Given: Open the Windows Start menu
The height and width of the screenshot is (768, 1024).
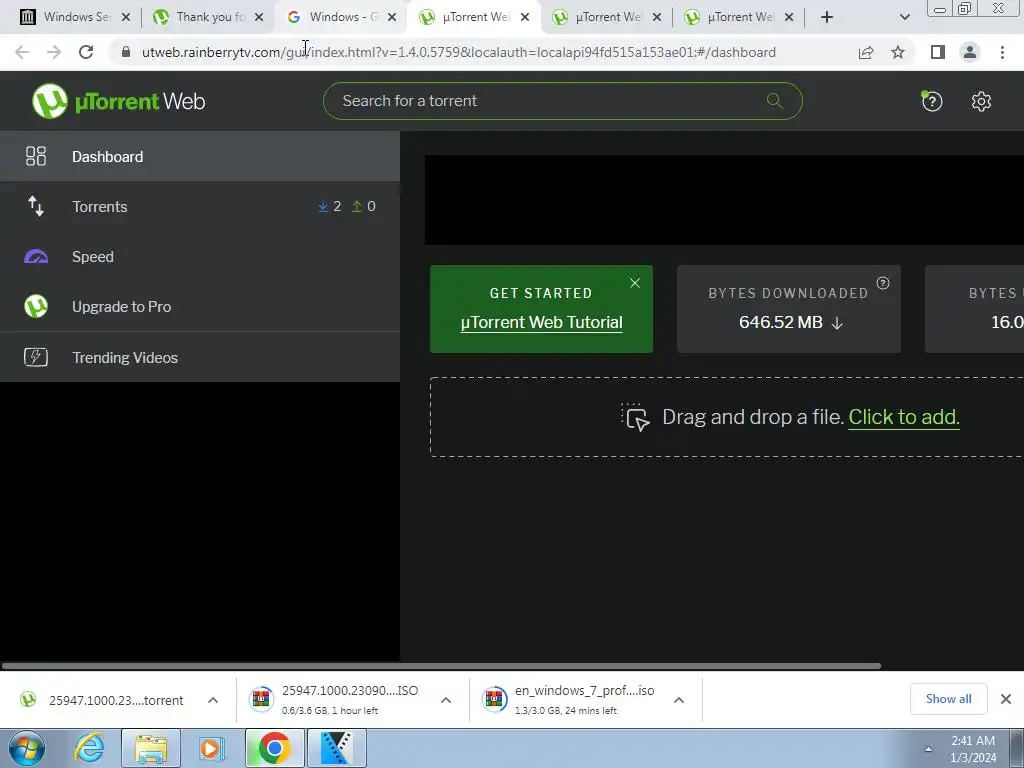Looking at the screenshot, I should pos(26,748).
